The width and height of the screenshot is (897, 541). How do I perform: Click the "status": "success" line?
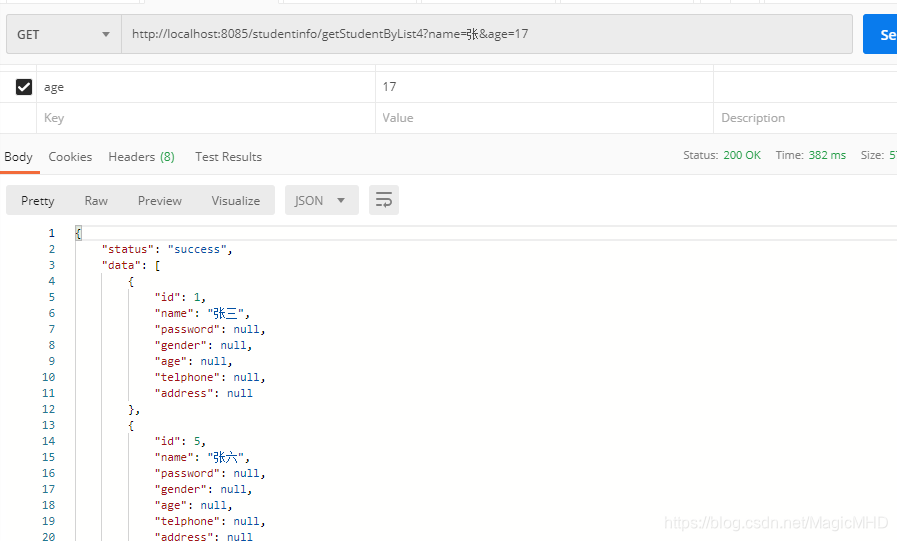pyautogui.click(x=167, y=249)
